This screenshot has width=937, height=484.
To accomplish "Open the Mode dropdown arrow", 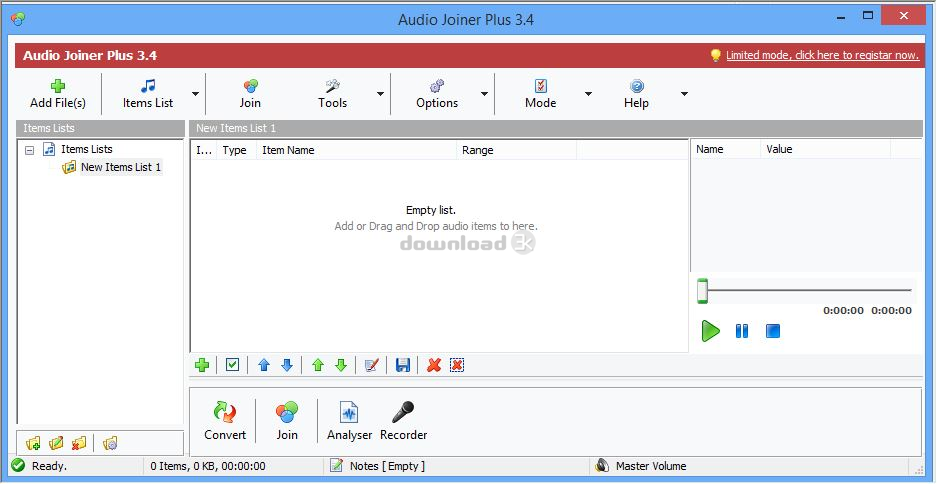I will tap(588, 94).
